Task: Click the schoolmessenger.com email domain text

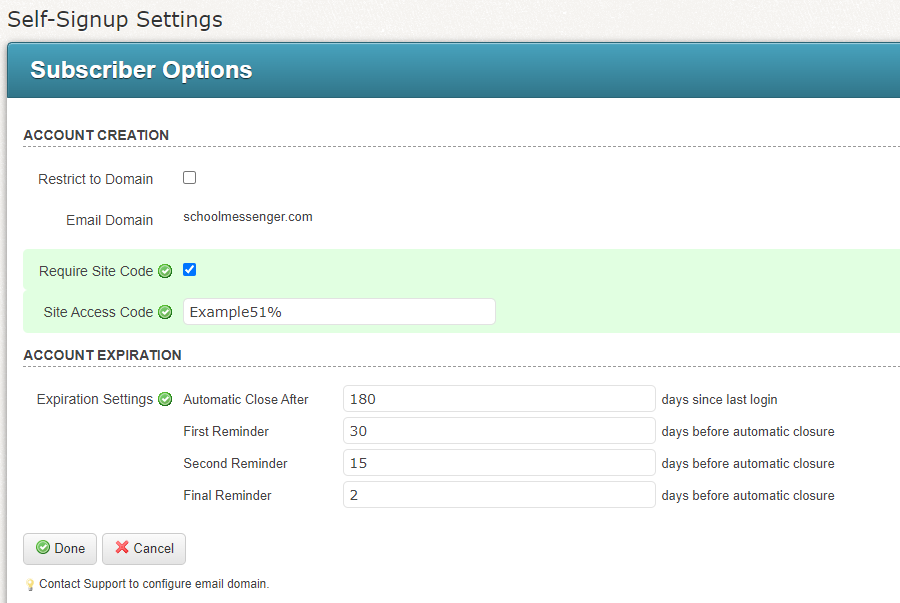Action: coord(248,217)
